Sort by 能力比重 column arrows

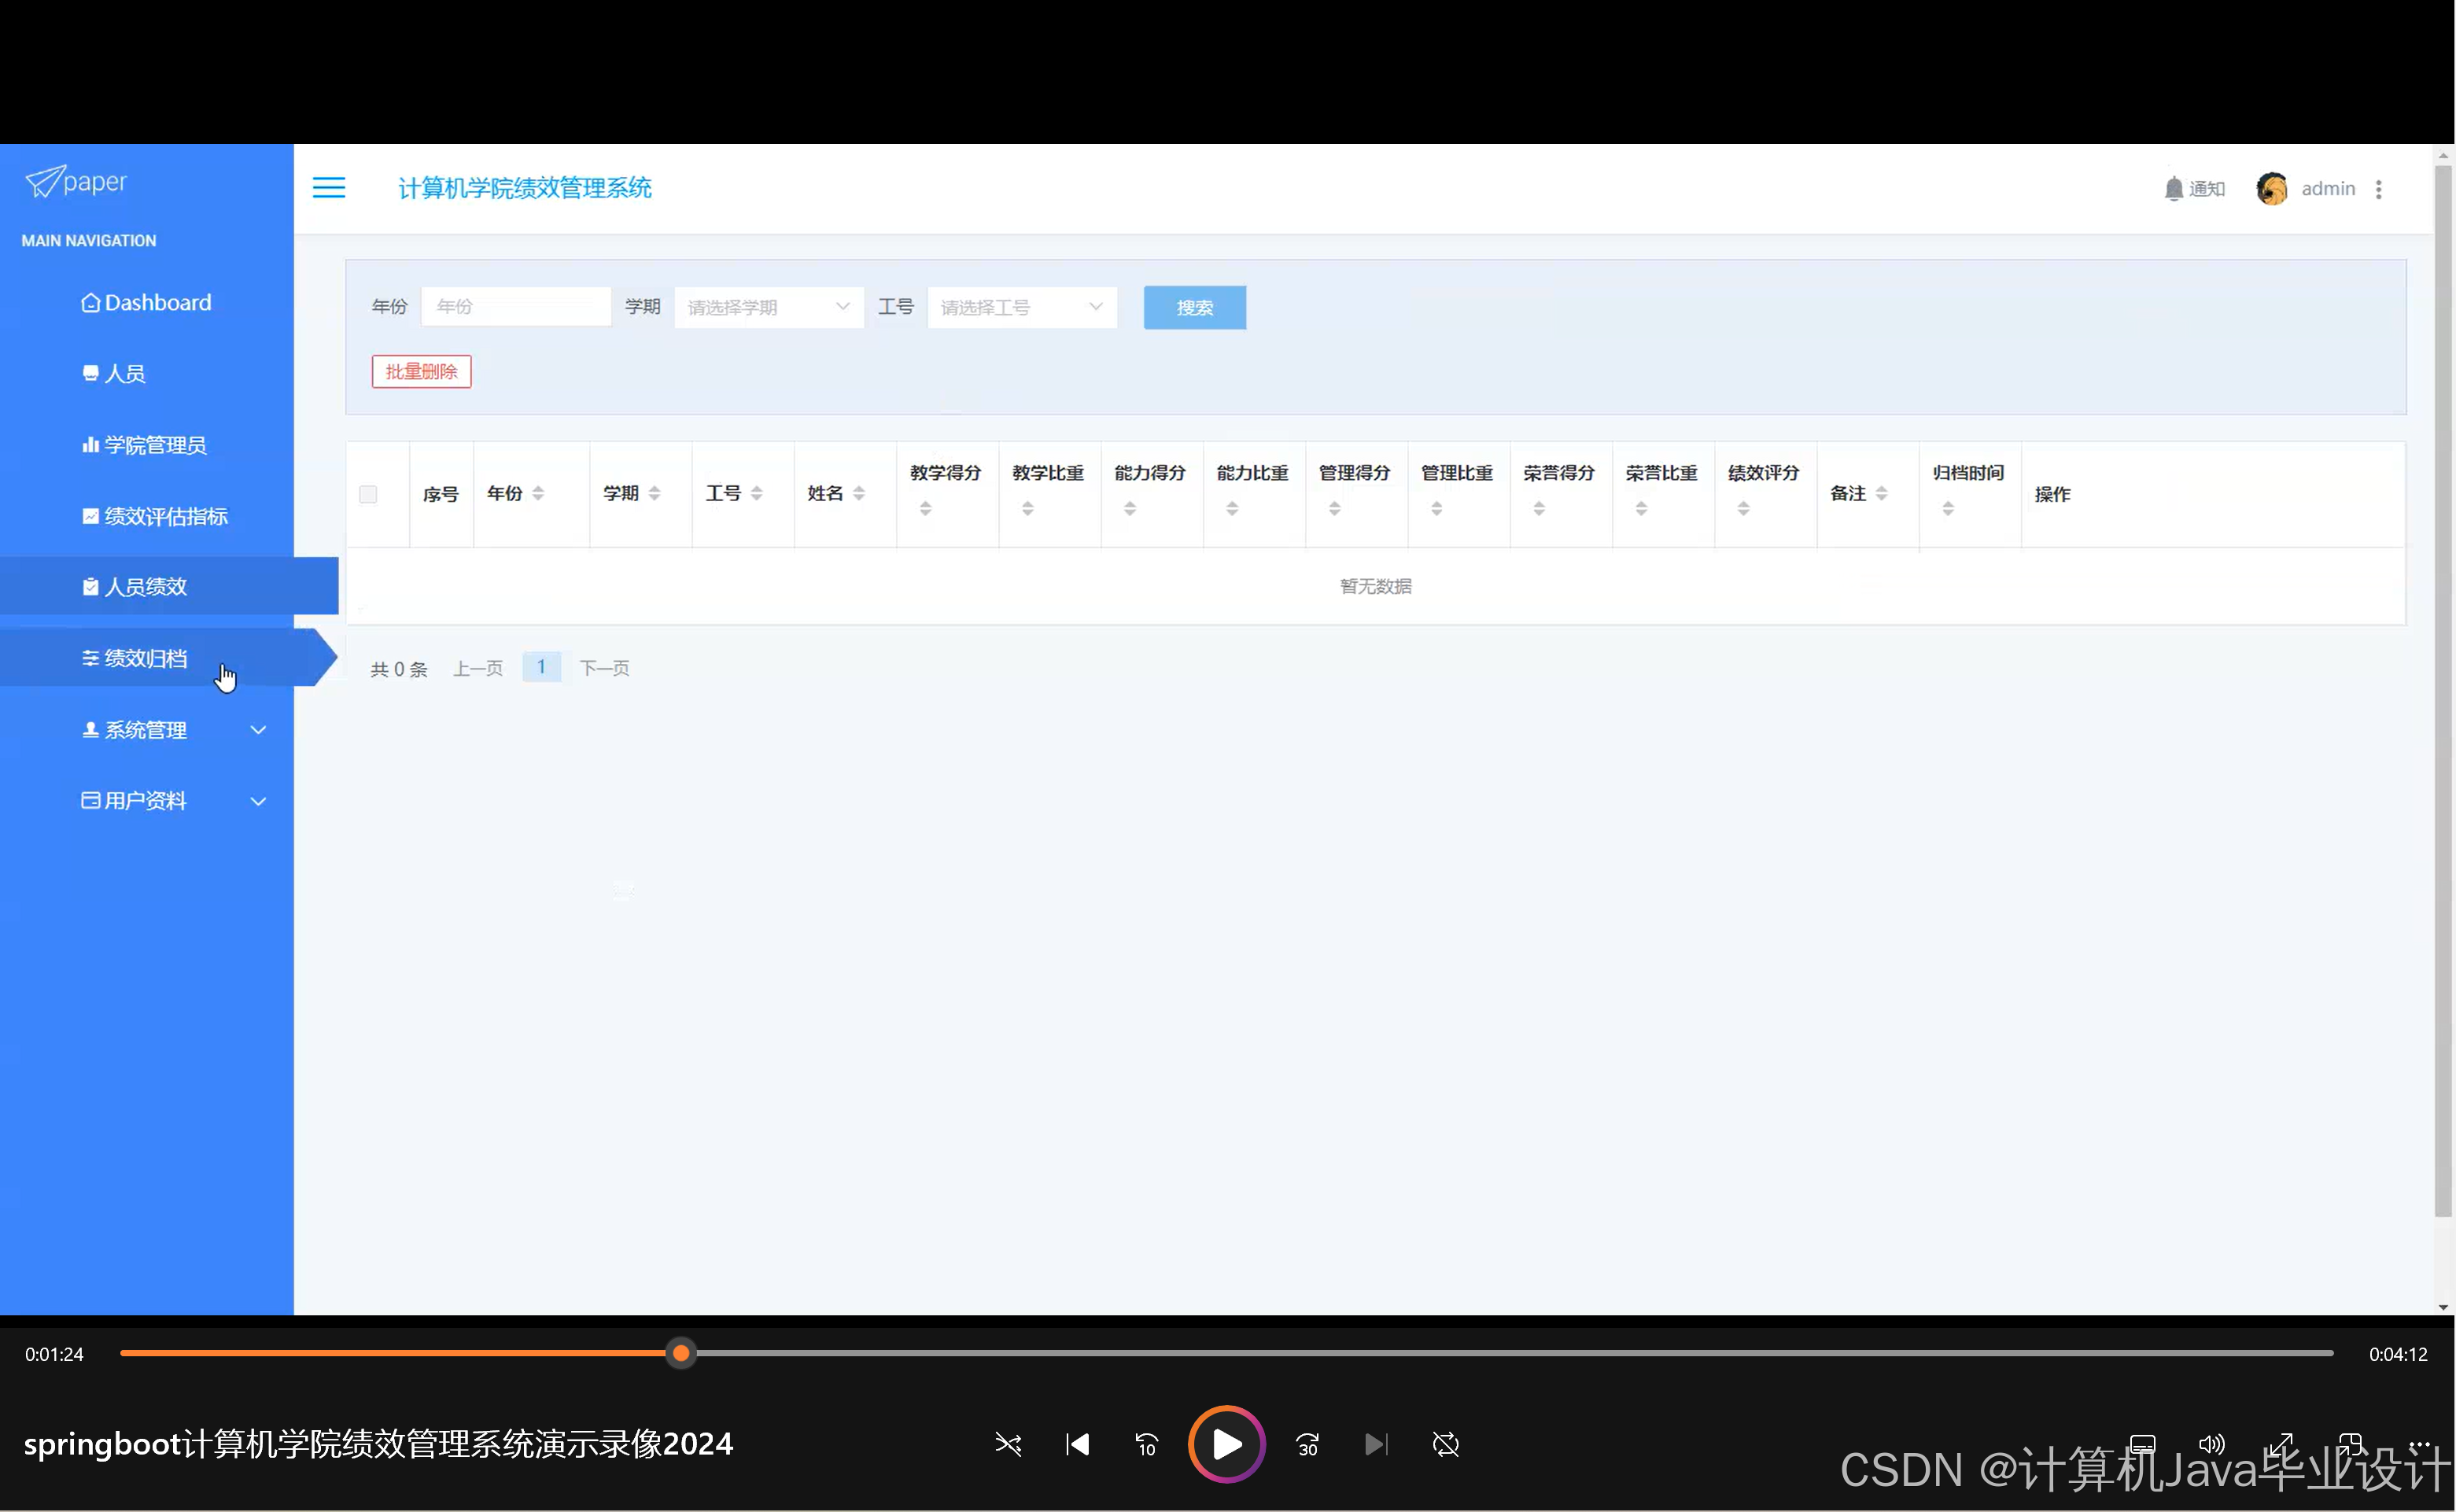point(1232,509)
